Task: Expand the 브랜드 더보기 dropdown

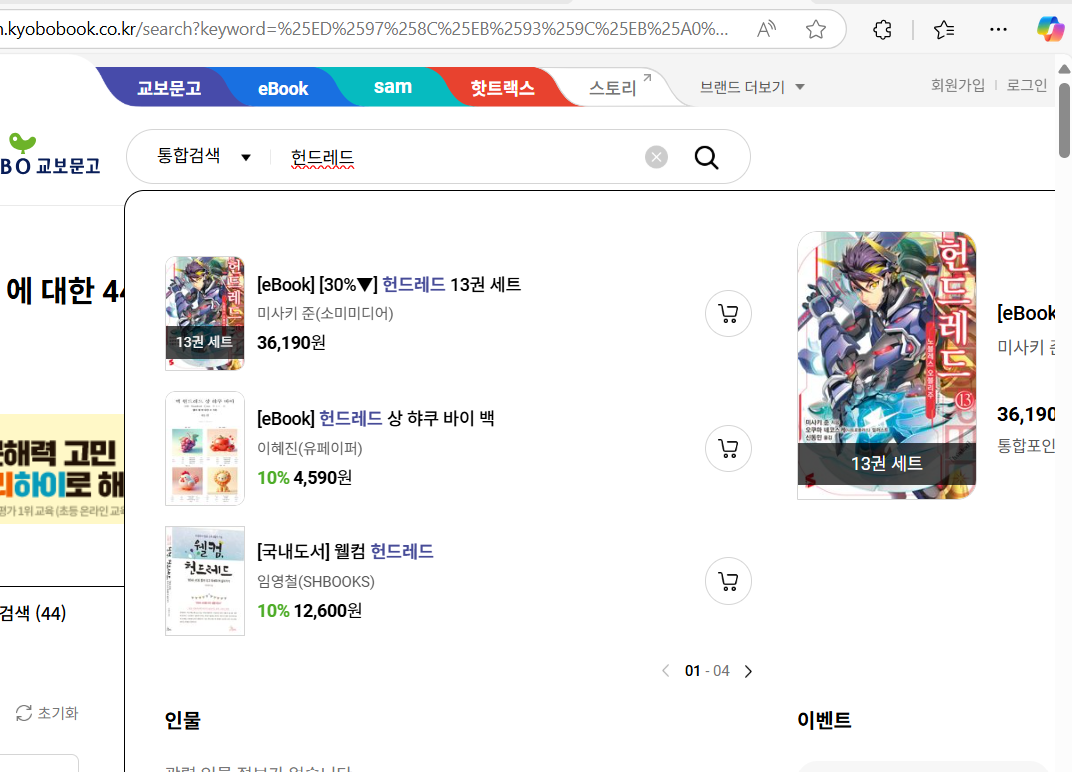Action: click(752, 87)
